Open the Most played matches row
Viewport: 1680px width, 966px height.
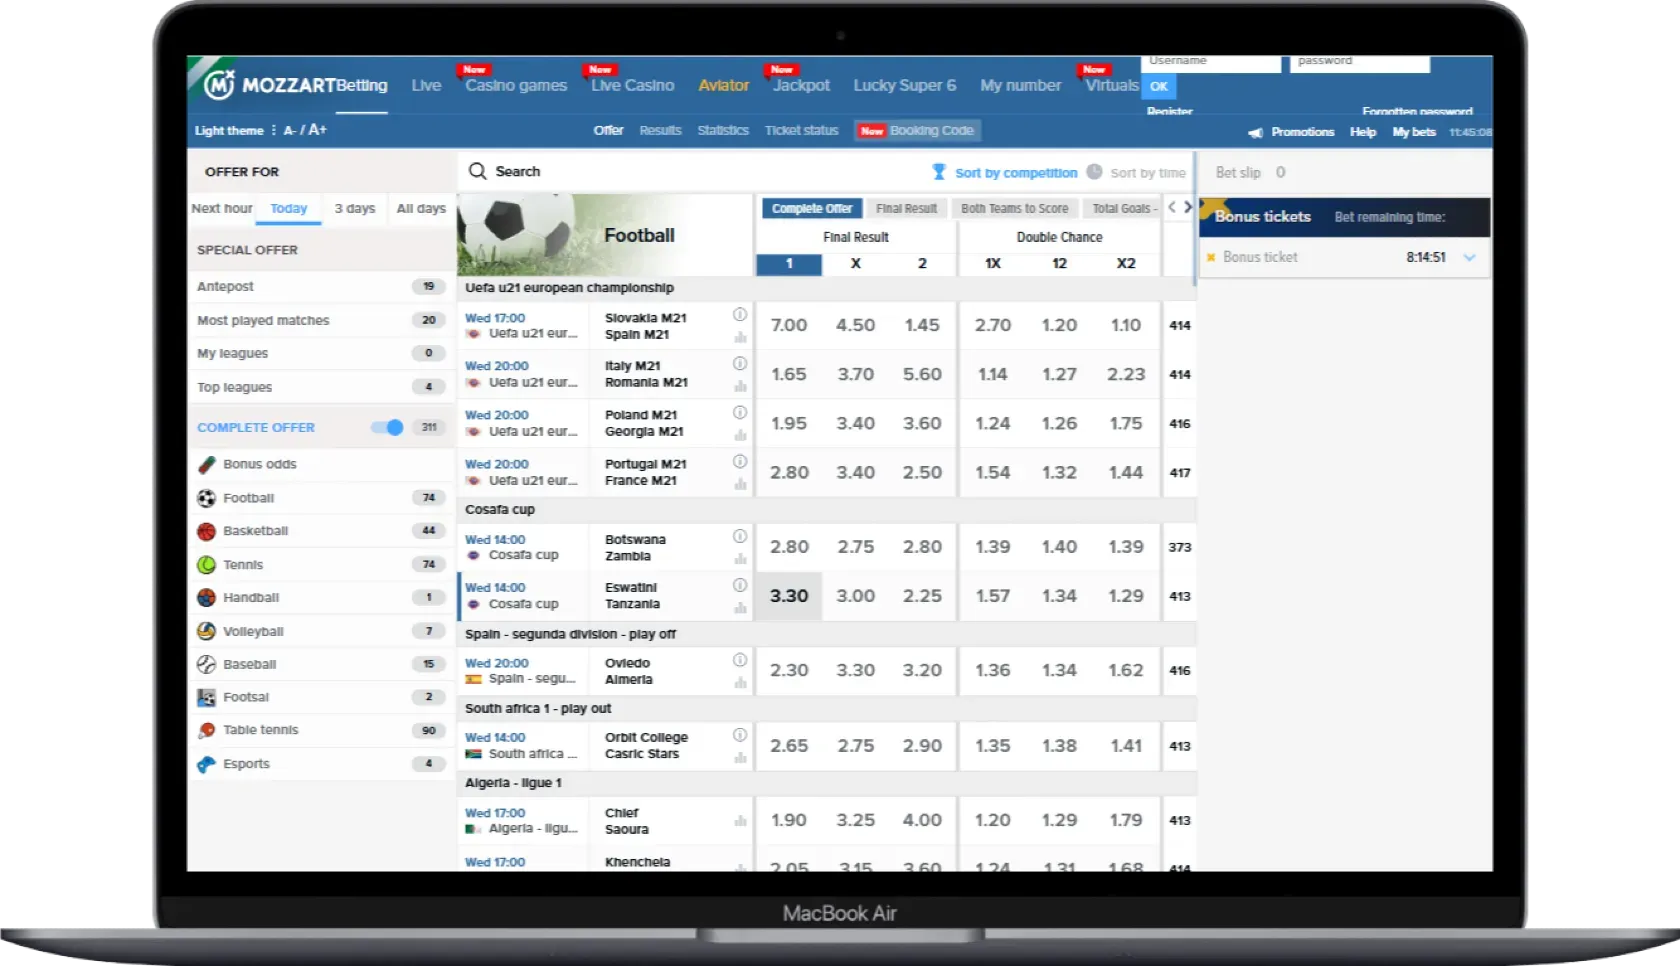[320, 320]
